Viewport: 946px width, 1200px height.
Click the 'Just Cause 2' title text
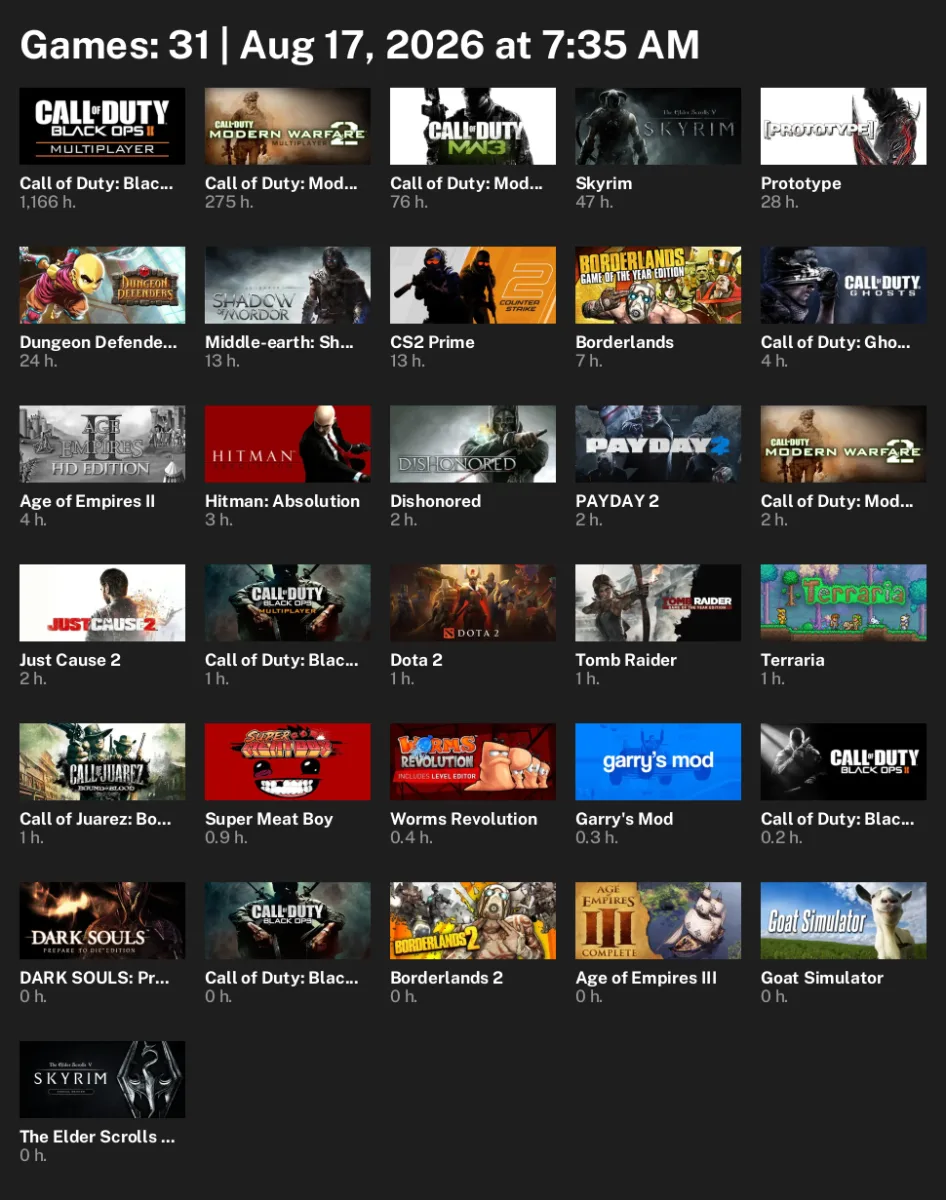pyautogui.click(x=70, y=660)
